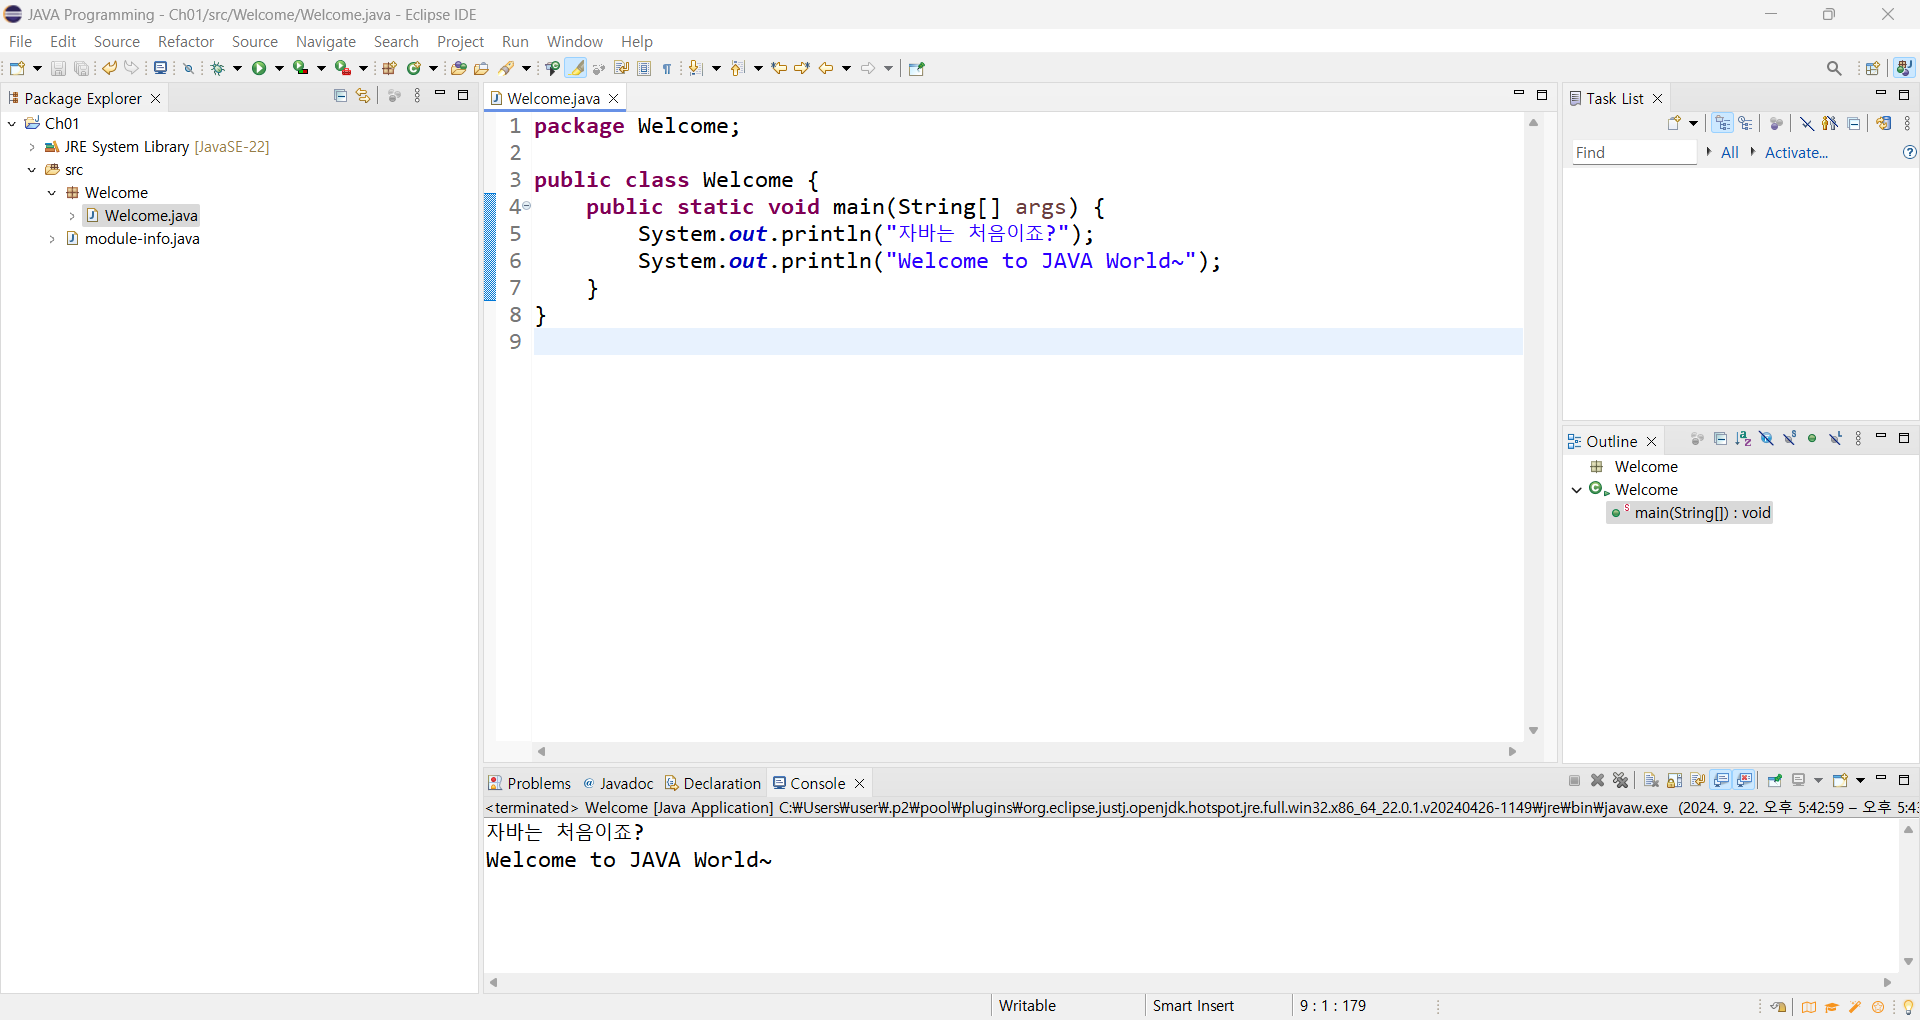Open the Project menu
The image size is (1920, 1020).
(x=460, y=41)
